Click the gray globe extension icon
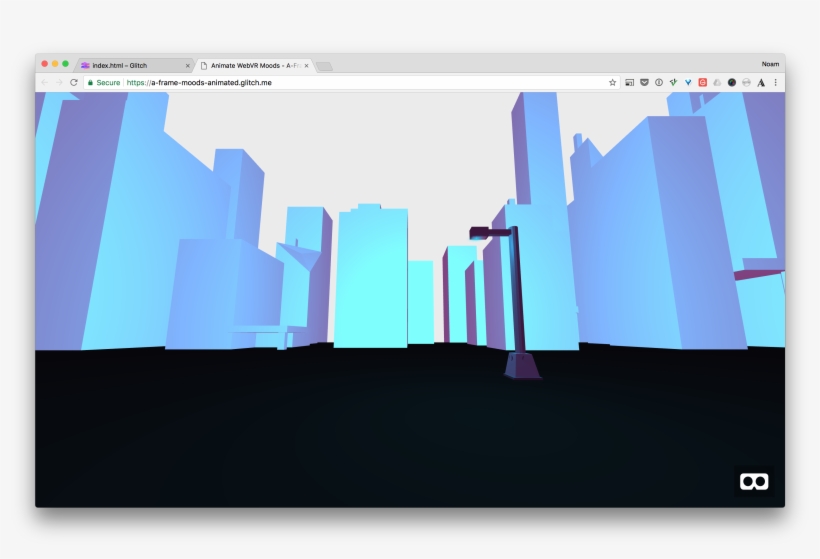This screenshot has height=559, width=820. [x=746, y=83]
